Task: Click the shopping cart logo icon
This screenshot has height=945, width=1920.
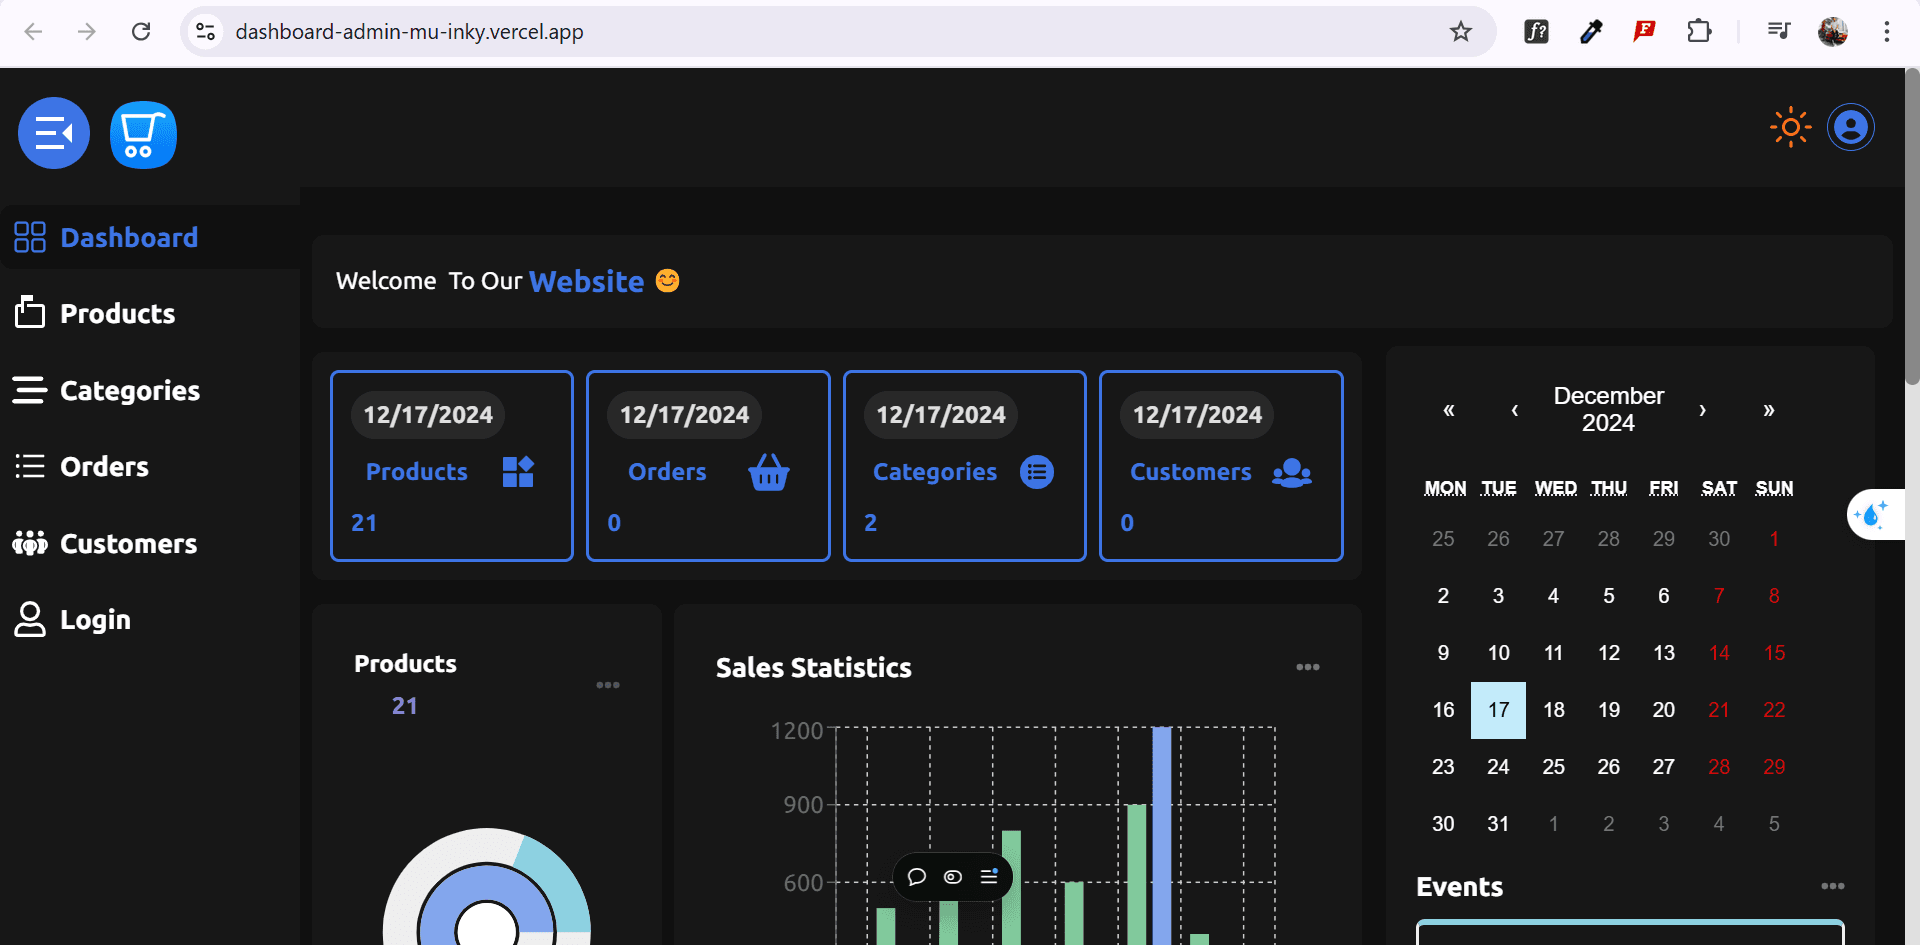Action: [x=143, y=134]
